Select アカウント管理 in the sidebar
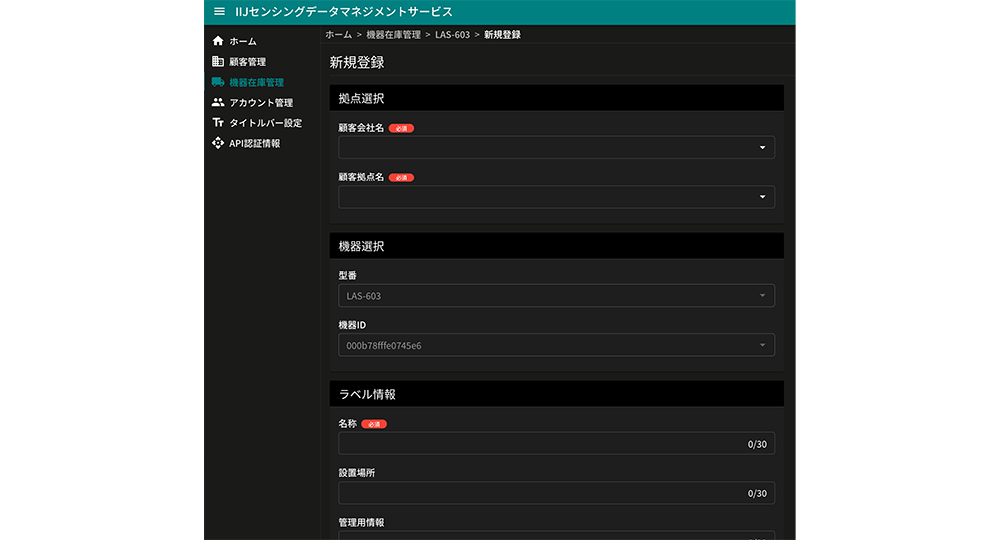This screenshot has height=540, width=1000. coord(260,102)
